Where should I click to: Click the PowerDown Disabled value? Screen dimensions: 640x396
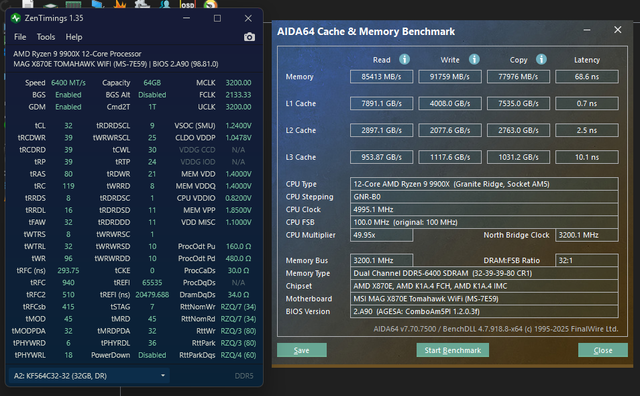152,355
